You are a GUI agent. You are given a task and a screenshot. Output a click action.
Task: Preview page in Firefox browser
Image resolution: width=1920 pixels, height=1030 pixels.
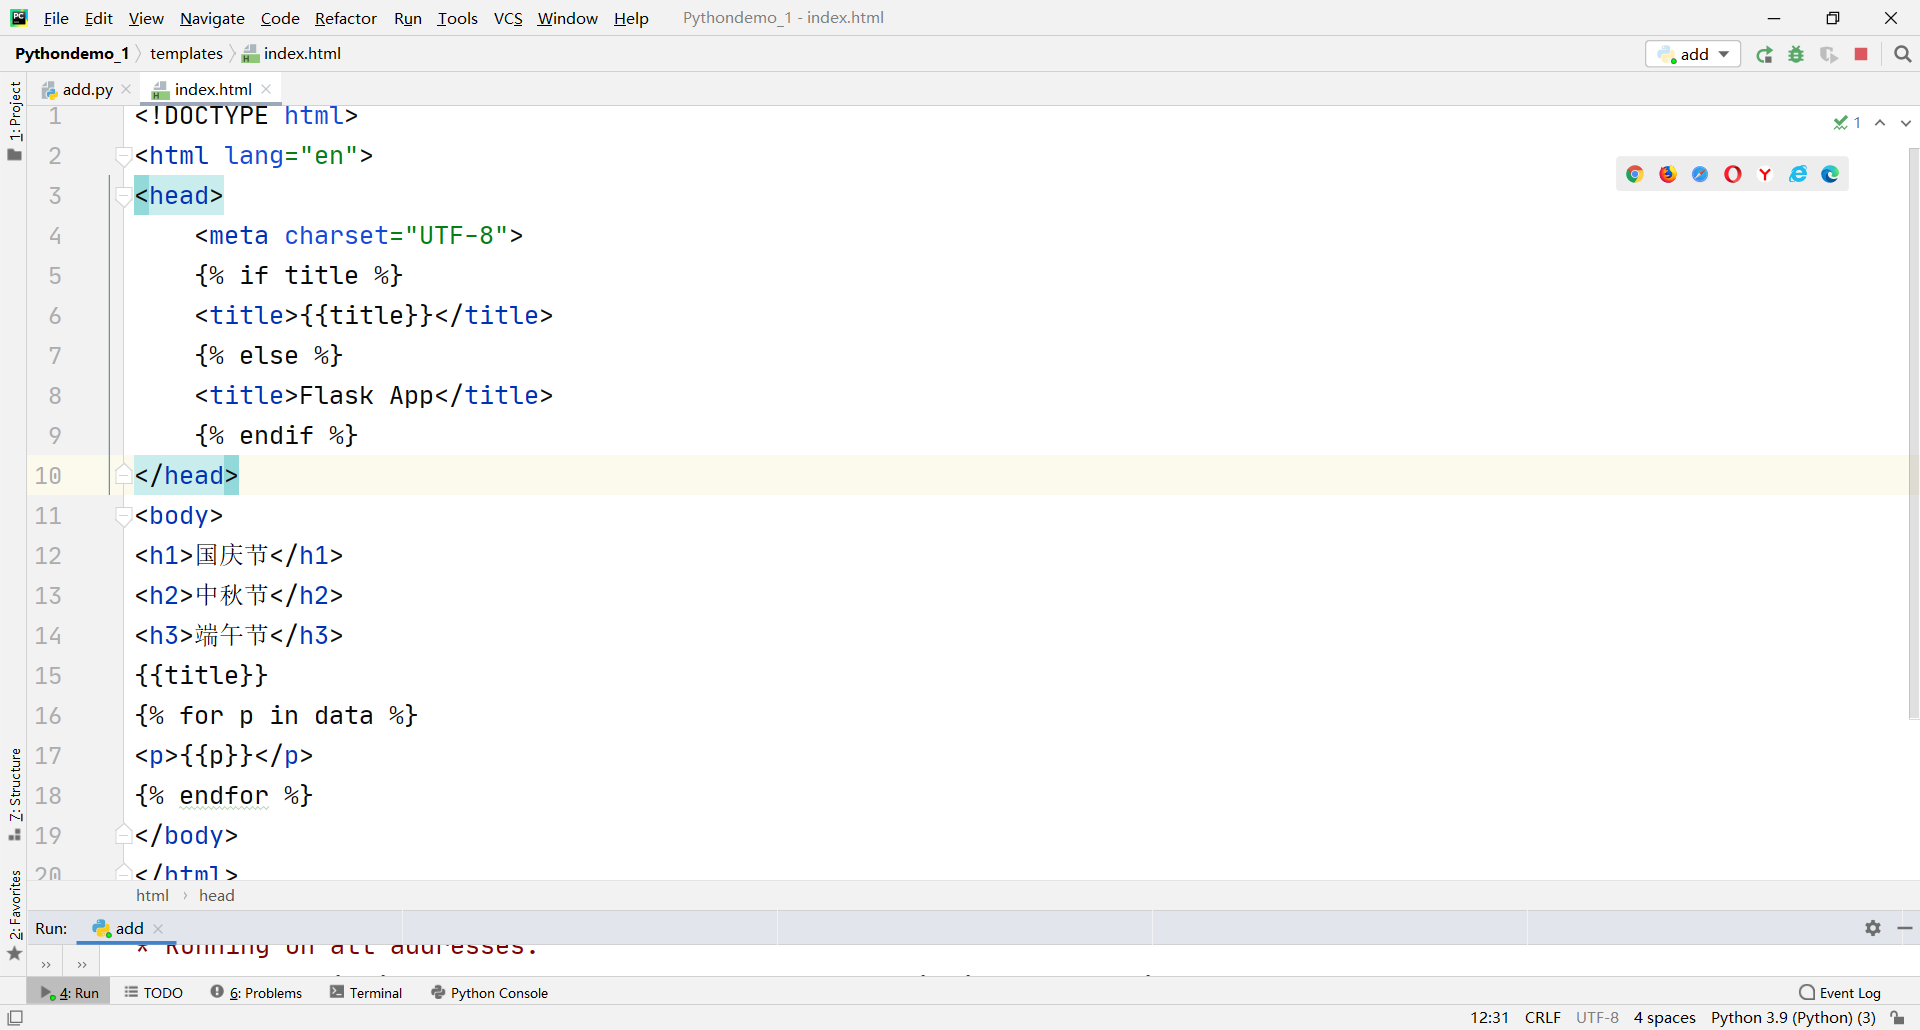1668,175
